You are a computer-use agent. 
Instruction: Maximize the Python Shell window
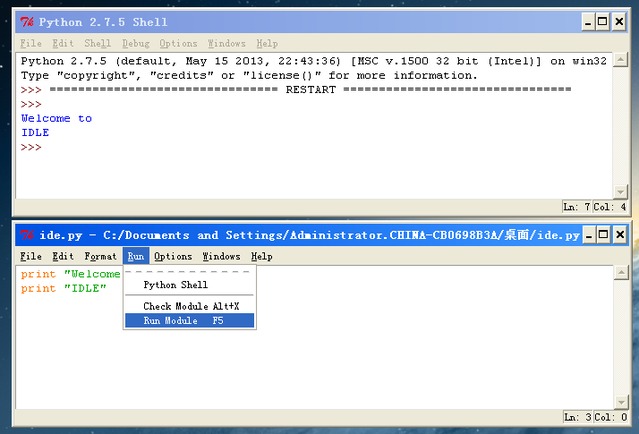[602, 22]
